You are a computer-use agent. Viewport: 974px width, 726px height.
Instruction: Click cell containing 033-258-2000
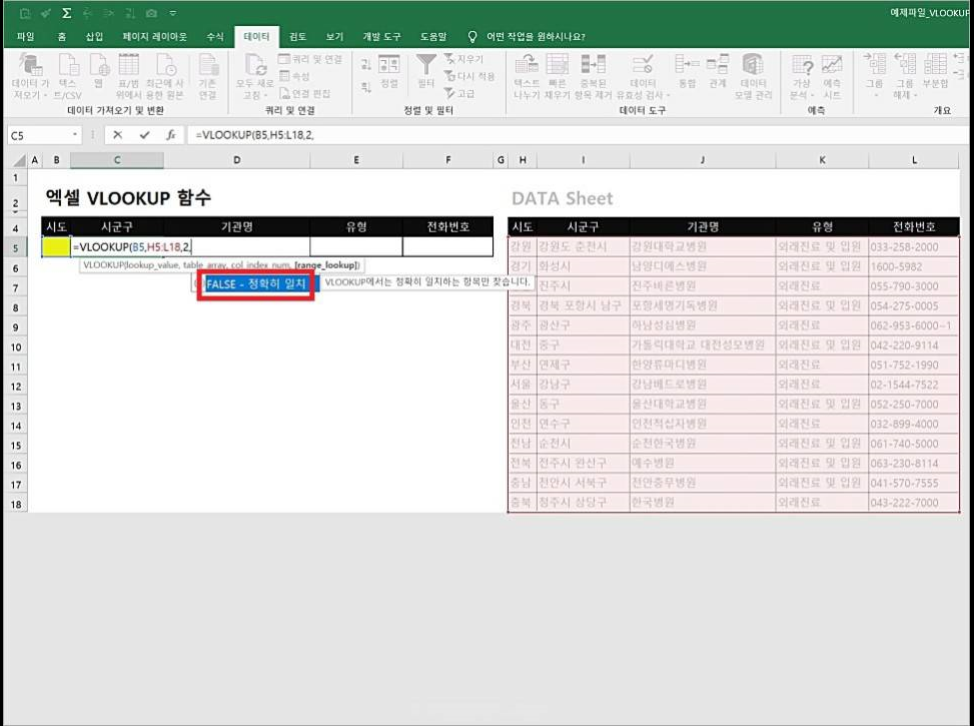(x=914, y=247)
